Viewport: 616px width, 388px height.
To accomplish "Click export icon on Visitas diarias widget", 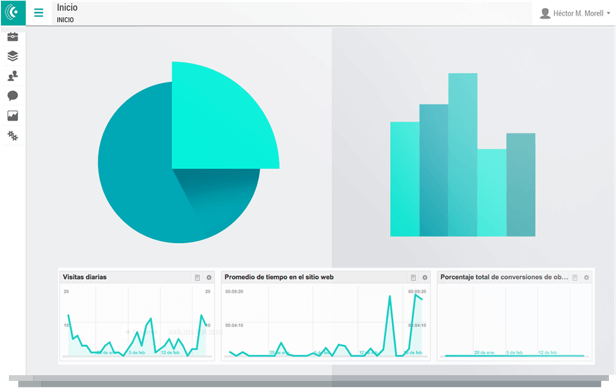I will (x=198, y=278).
